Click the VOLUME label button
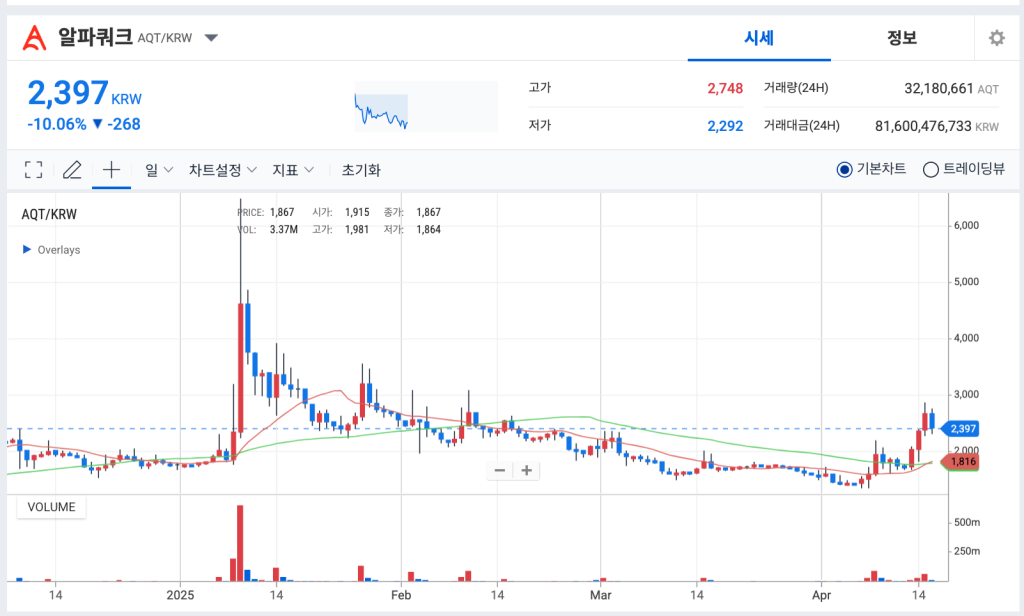Viewport: 1024px width, 616px height. pyautogui.click(x=52, y=507)
